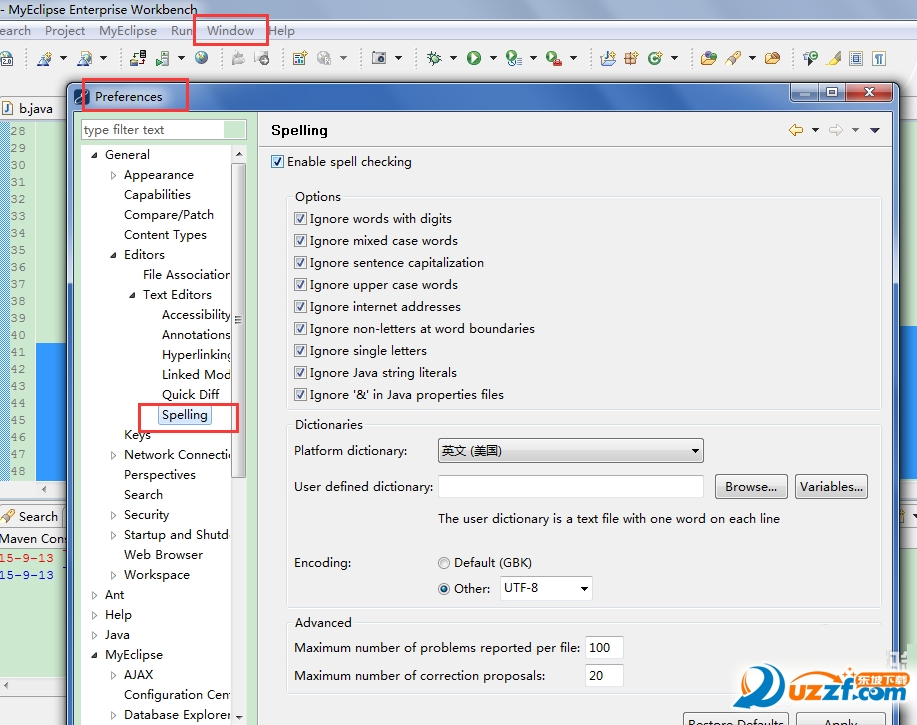Click the Variables... button
This screenshot has width=917, height=725.
831,487
